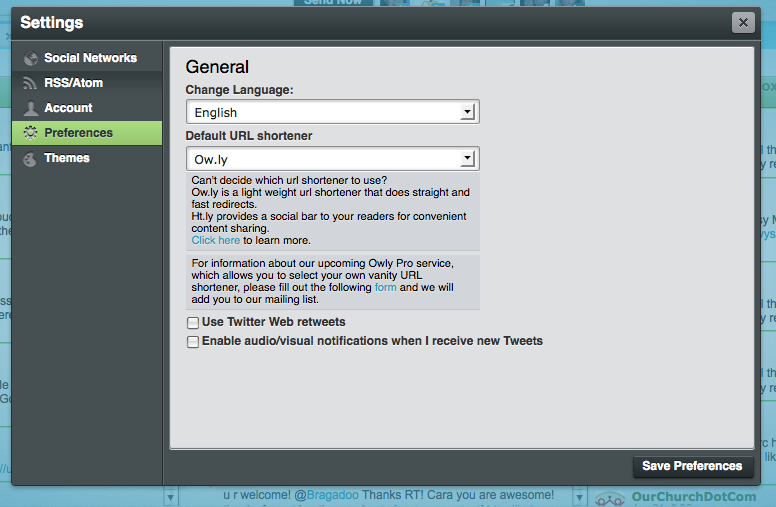Click the RSS feed icon in the sidebar
The height and width of the screenshot is (507, 776).
click(30, 83)
